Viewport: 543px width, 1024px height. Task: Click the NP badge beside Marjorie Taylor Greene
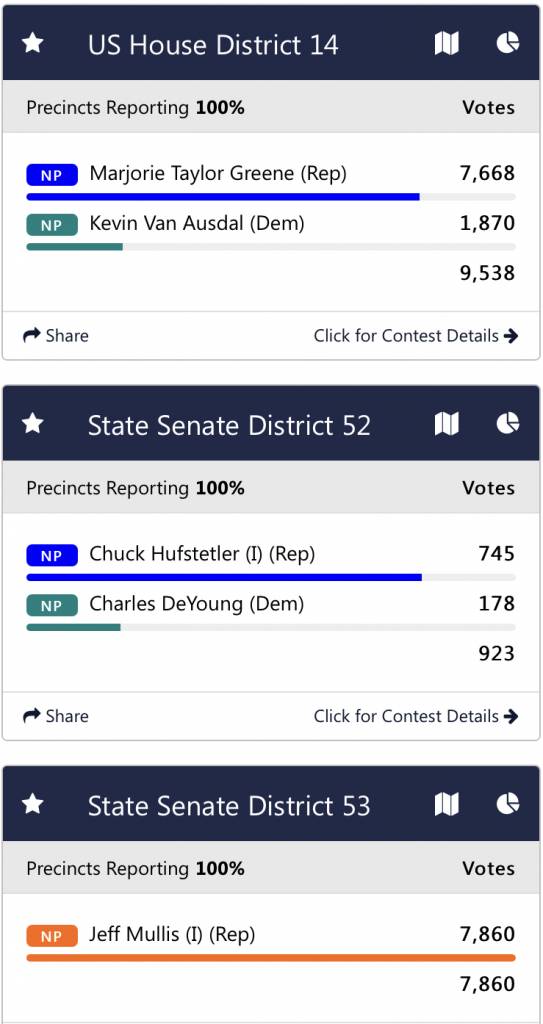(x=52, y=175)
